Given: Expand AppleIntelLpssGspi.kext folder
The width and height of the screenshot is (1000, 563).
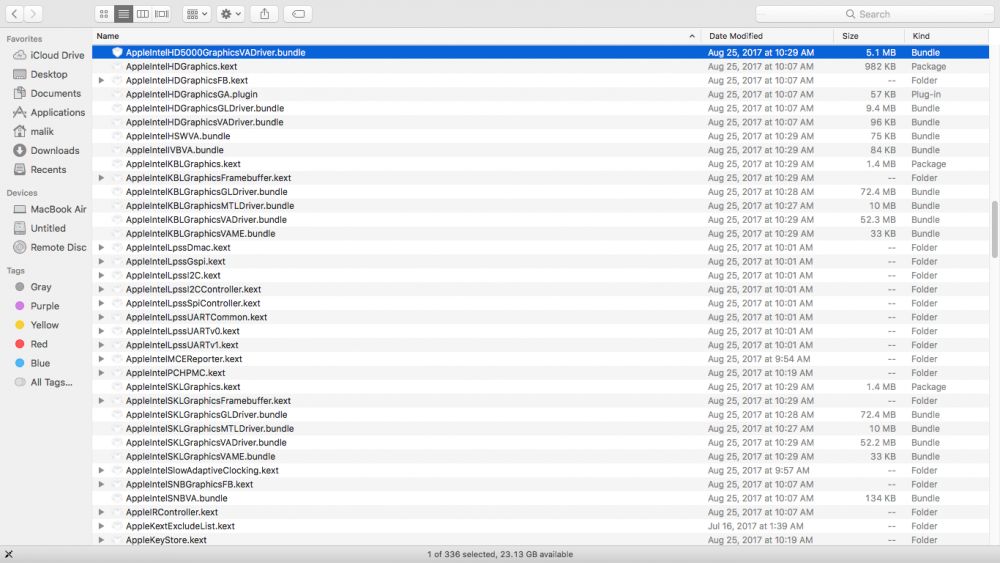Looking at the screenshot, I should pyautogui.click(x=101, y=261).
